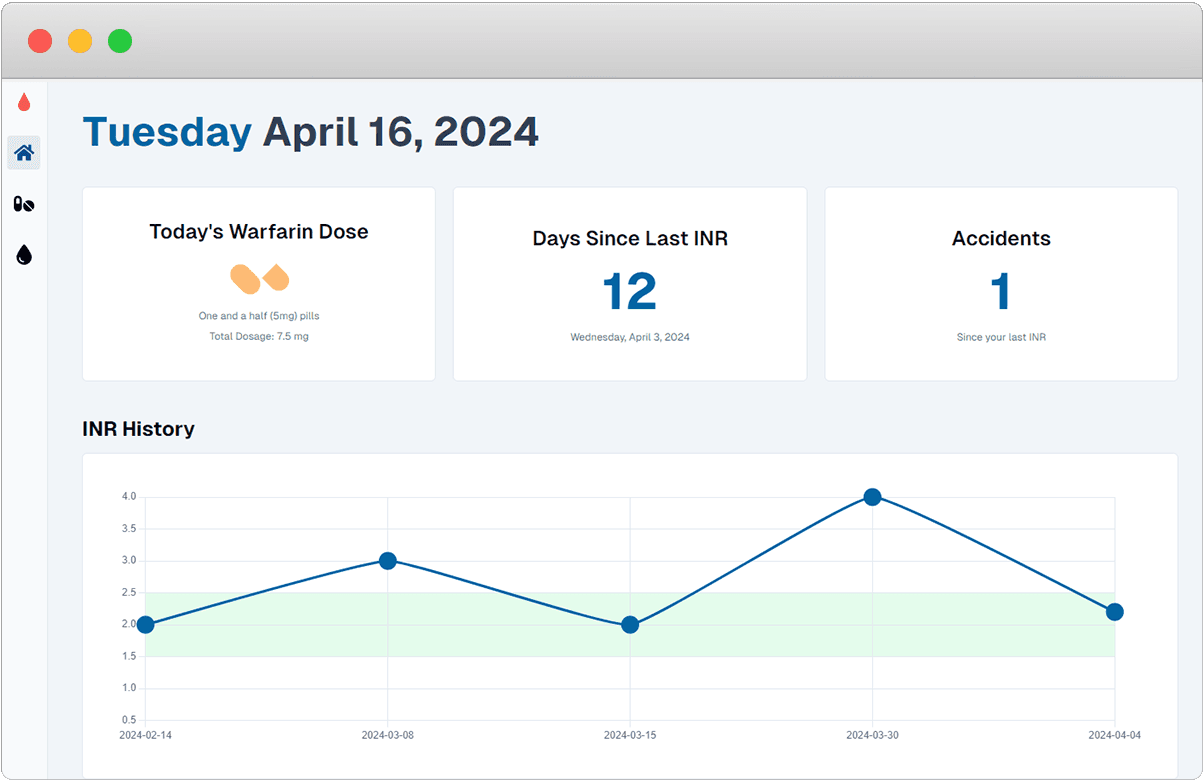
Task: Click the orange pills dose illustration
Action: point(259,279)
